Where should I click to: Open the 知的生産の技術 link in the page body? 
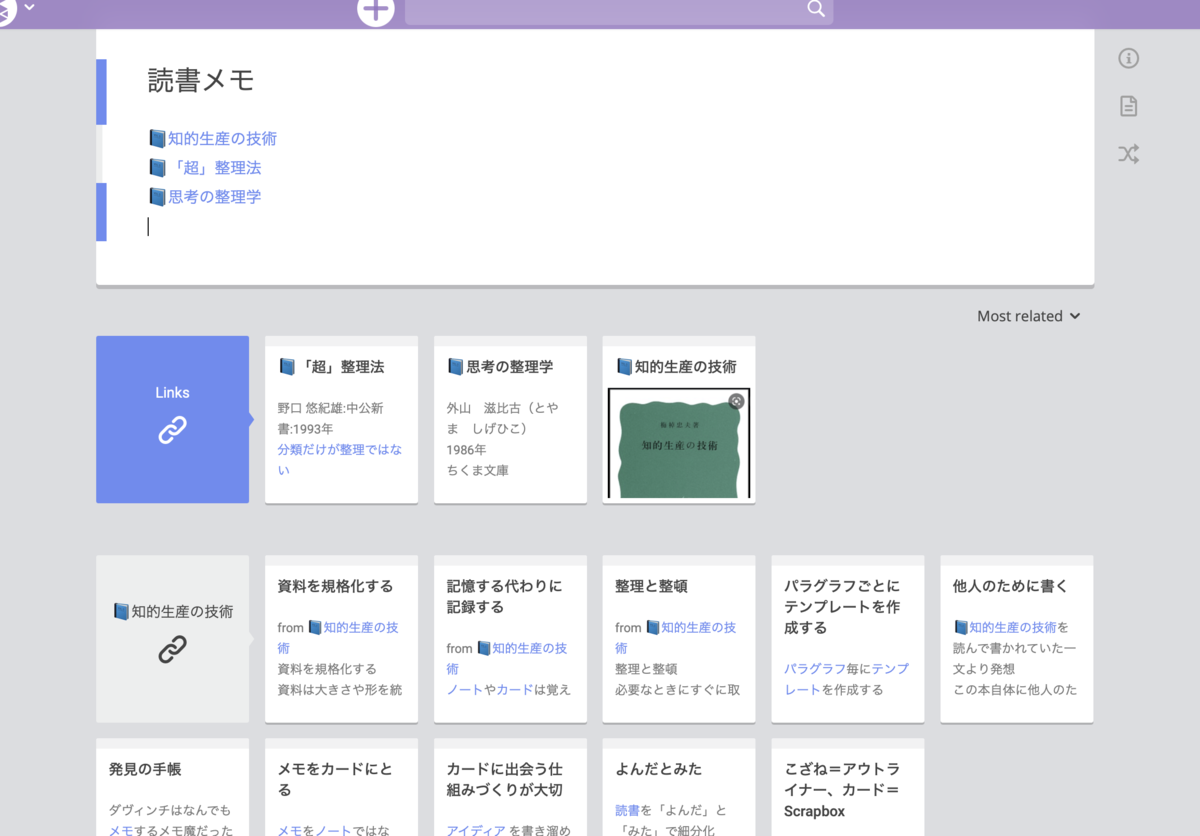[222, 139]
